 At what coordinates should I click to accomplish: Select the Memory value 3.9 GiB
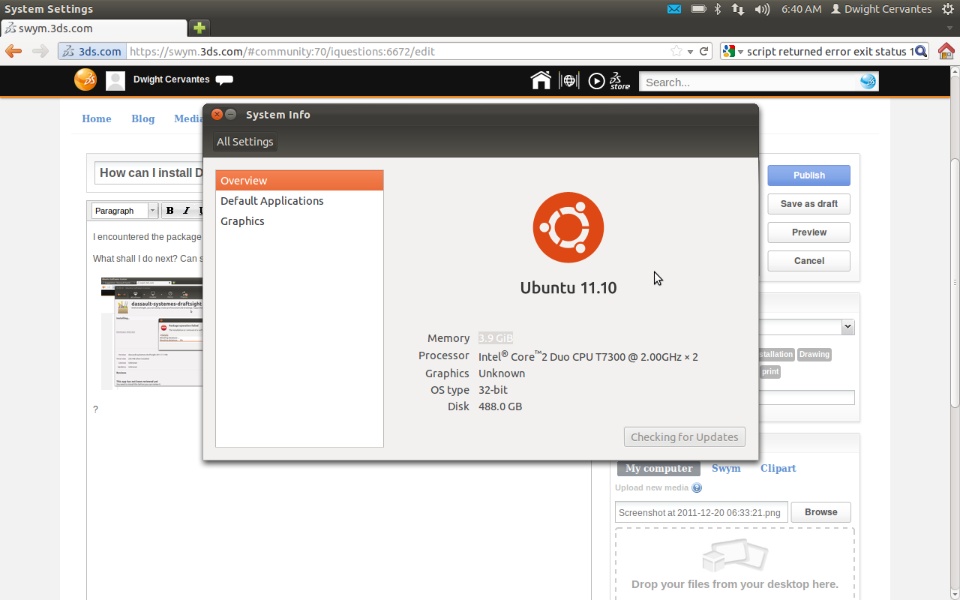click(495, 338)
